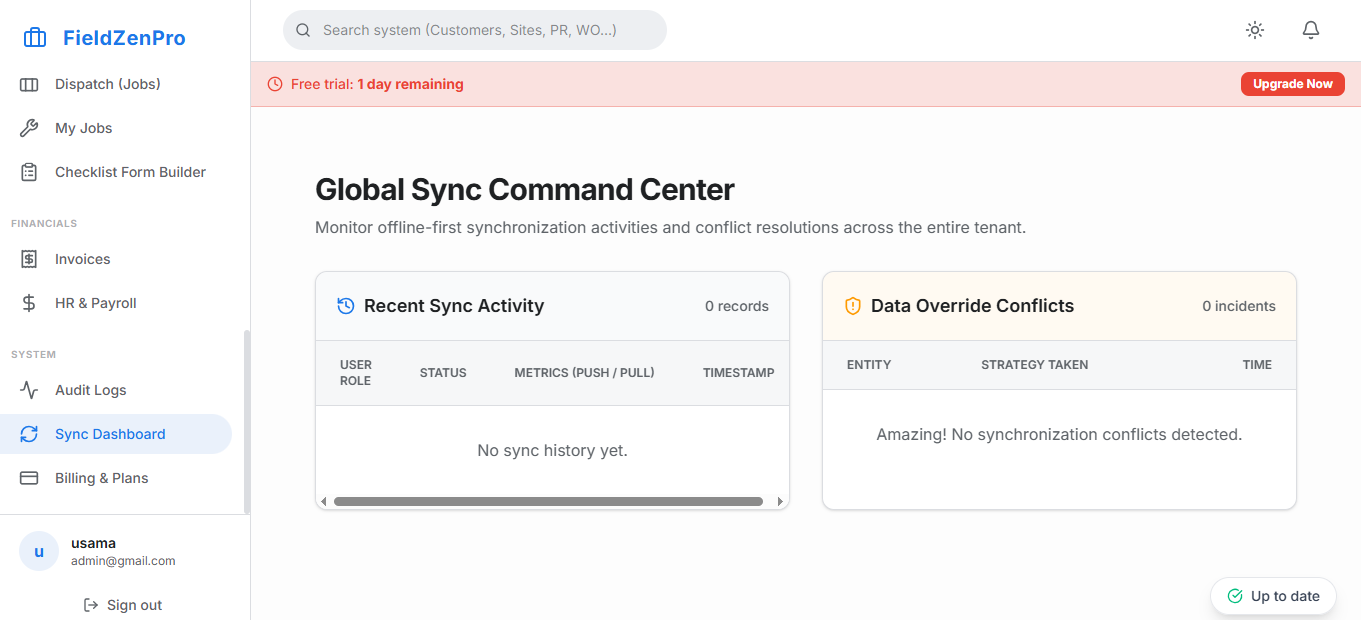Click the STATUS column header
The height and width of the screenshot is (620, 1361).
(x=443, y=373)
